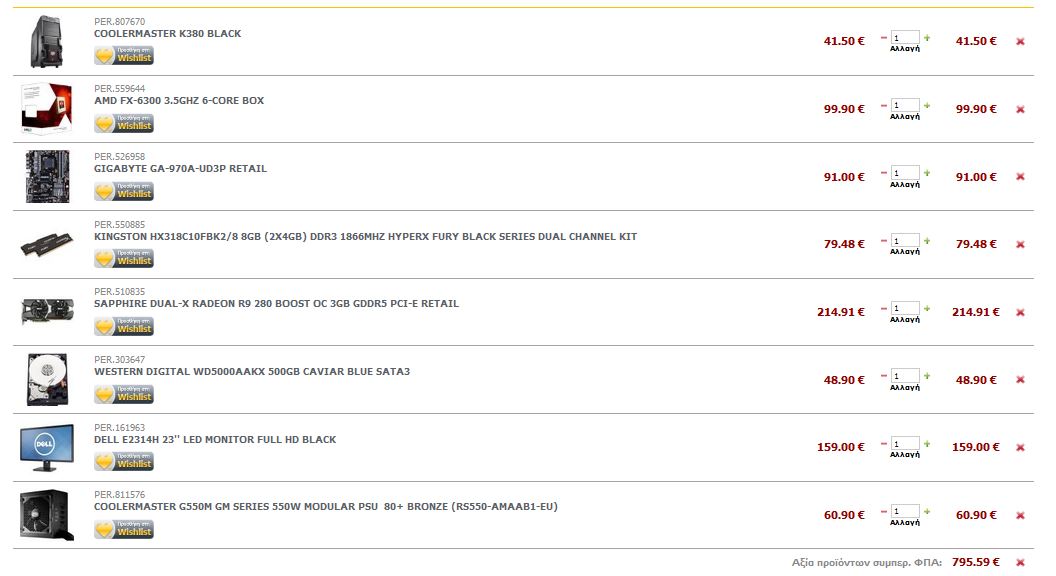Image resolution: width=1056 pixels, height=576 pixels.
Task: Decrease DELL E2314H monitor quantity
Action: pos(884,444)
